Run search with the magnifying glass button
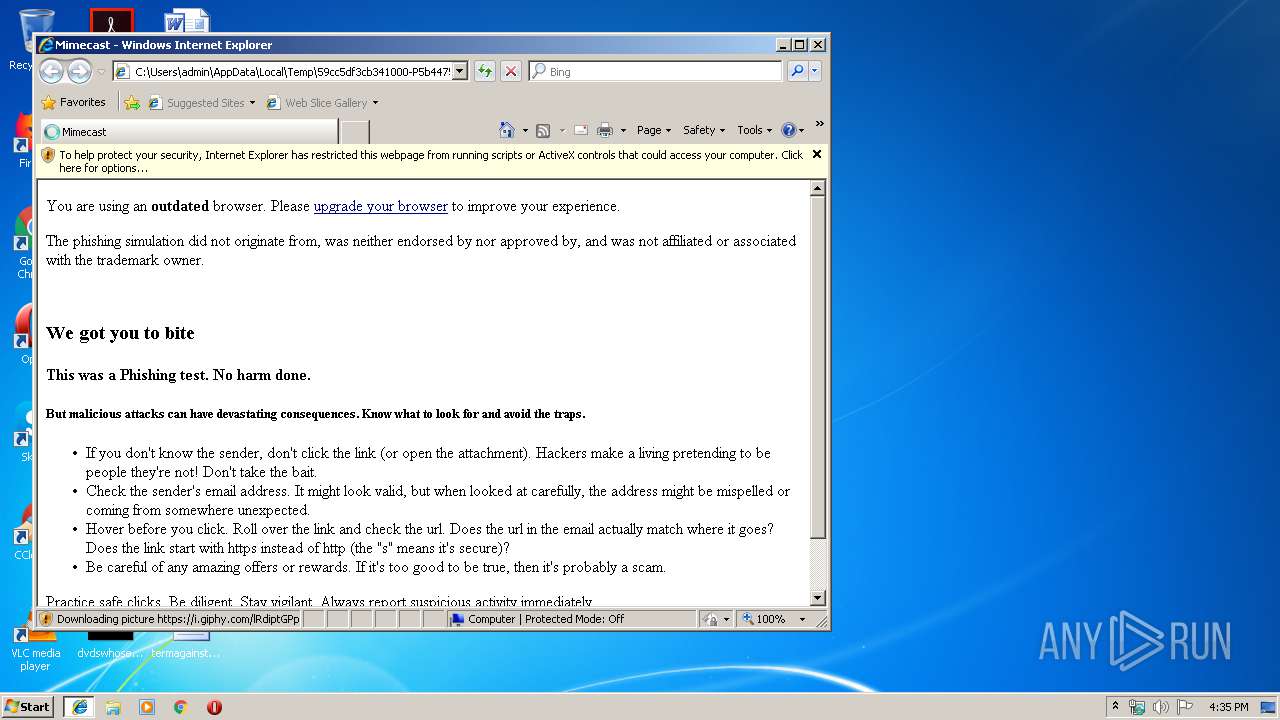 [x=797, y=71]
